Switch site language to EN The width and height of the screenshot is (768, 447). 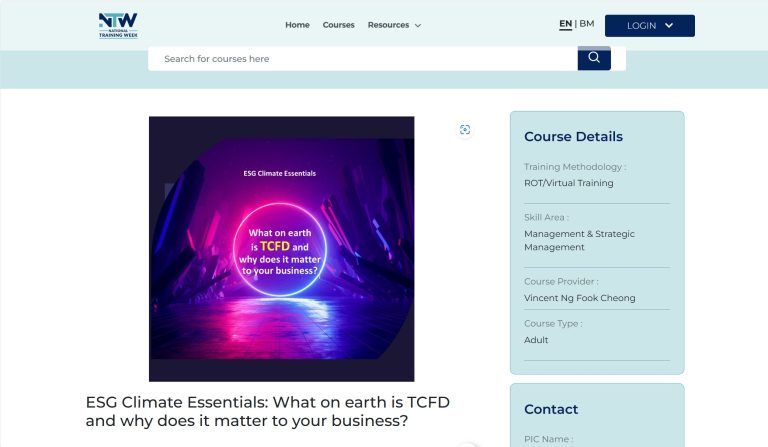(565, 24)
